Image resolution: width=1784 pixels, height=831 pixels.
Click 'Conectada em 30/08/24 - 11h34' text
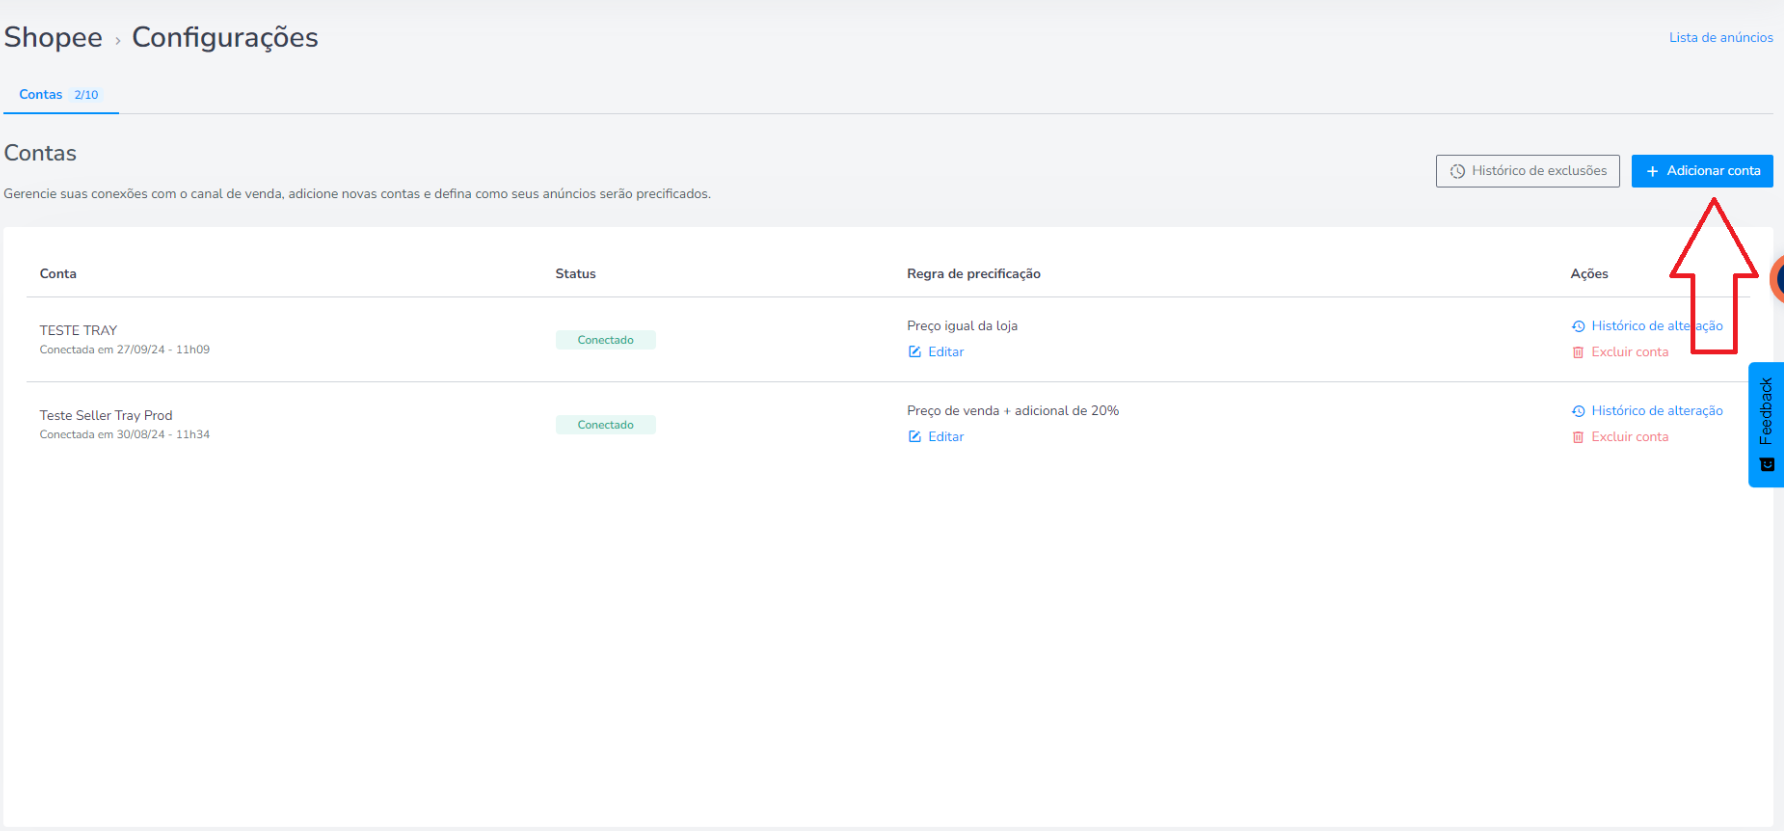pyautogui.click(x=125, y=435)
